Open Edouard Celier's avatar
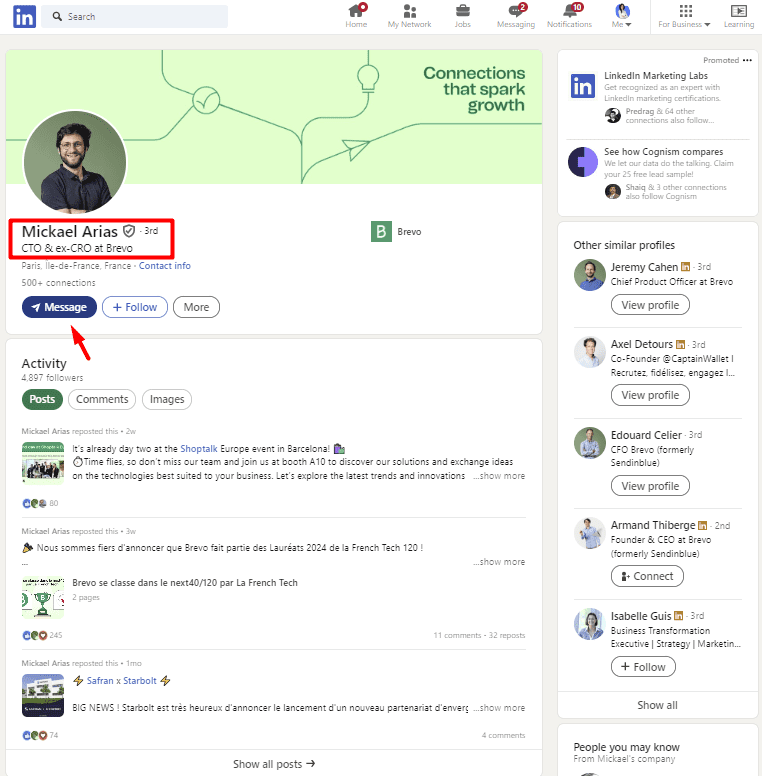The height and width of the screenshot is (776, 762). click(590, 443)
